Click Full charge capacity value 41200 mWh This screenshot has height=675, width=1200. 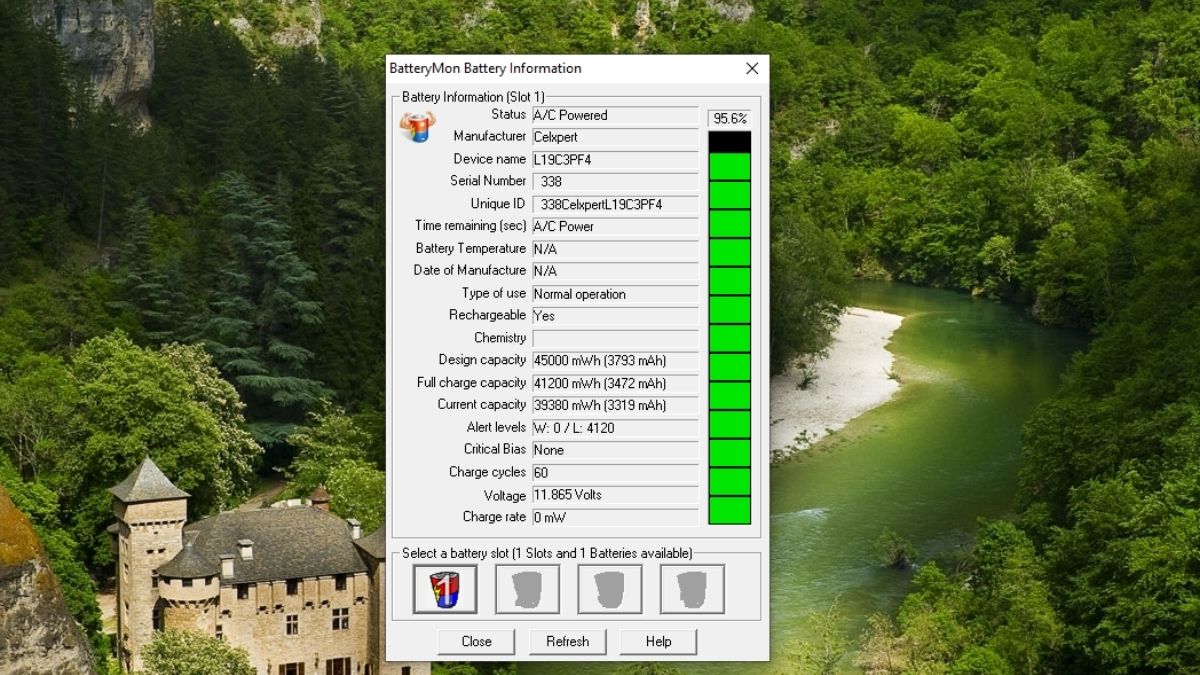coord(615,383)
